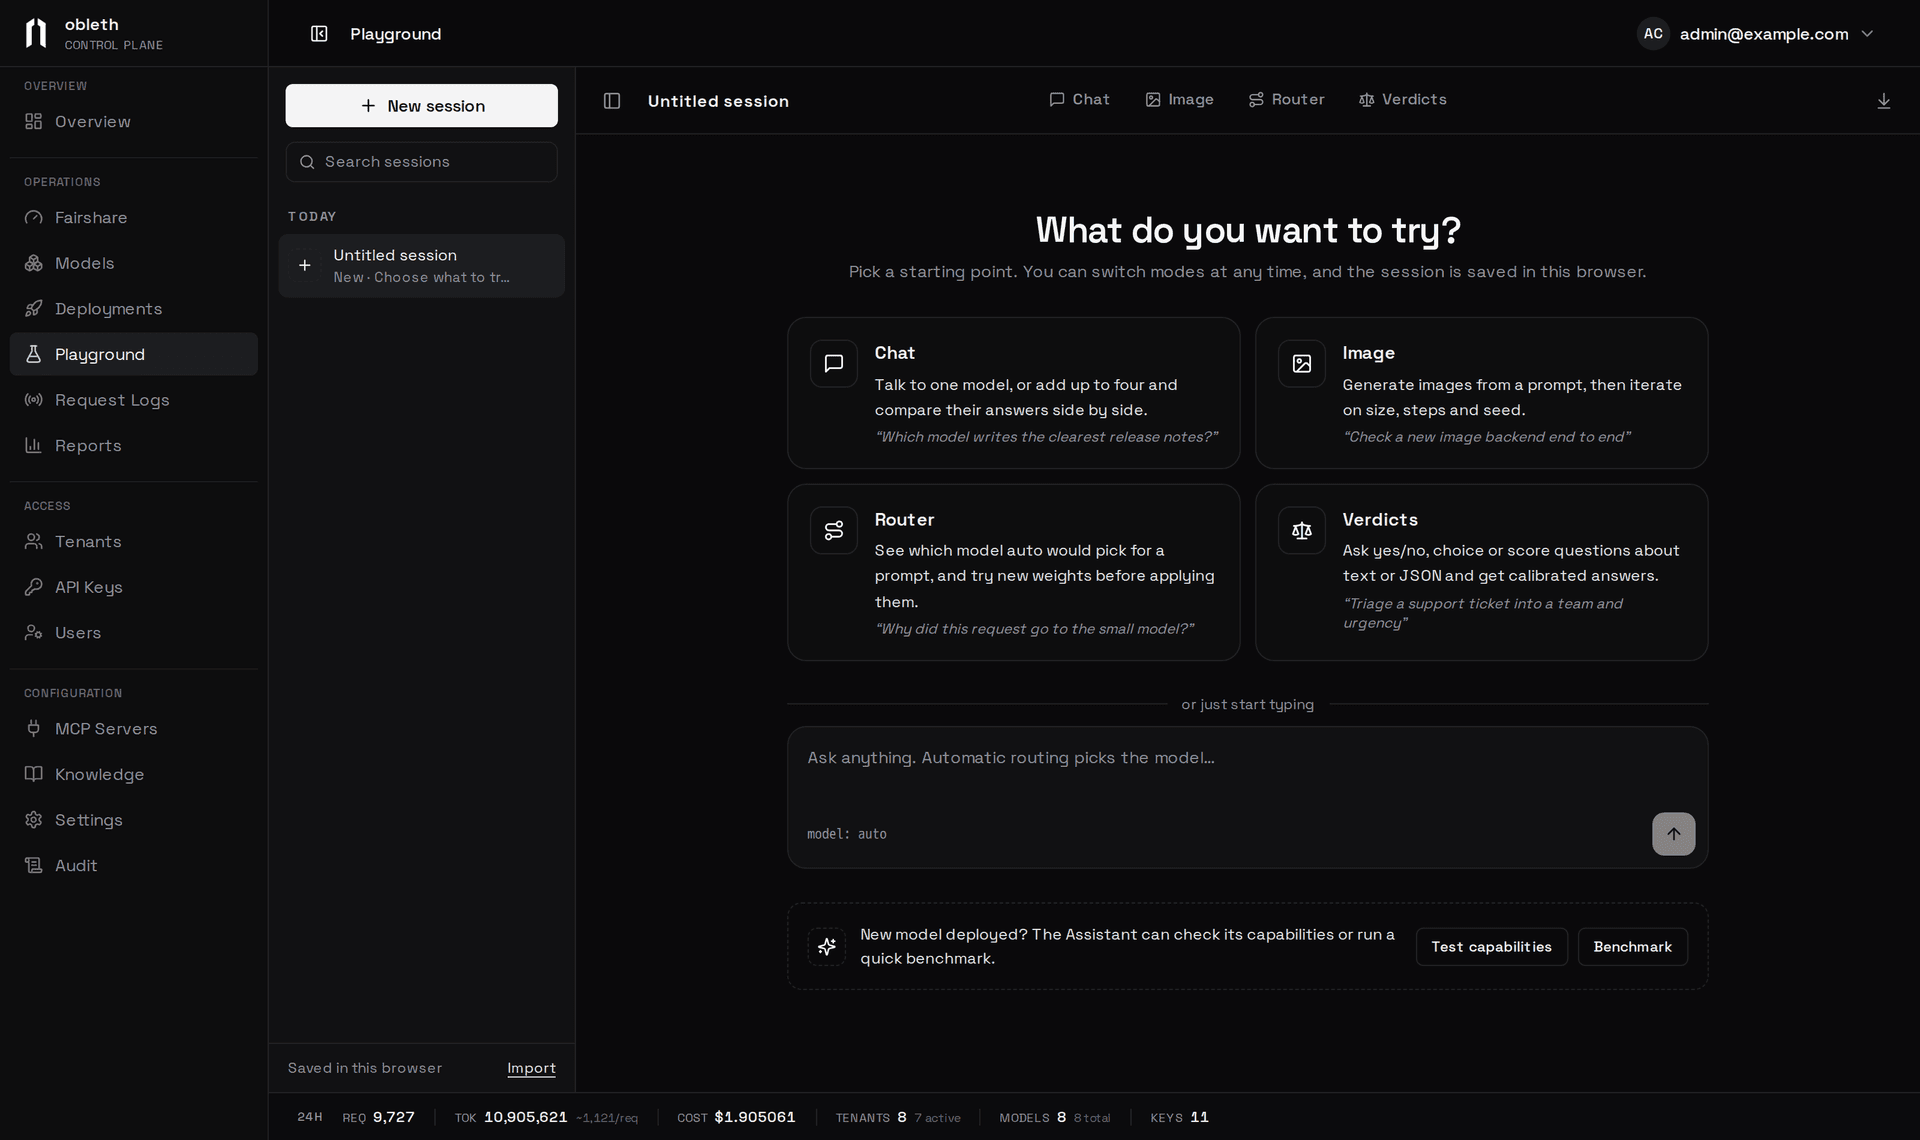
Task: Open MCP Servers configuration
Action: coord(134,729)
